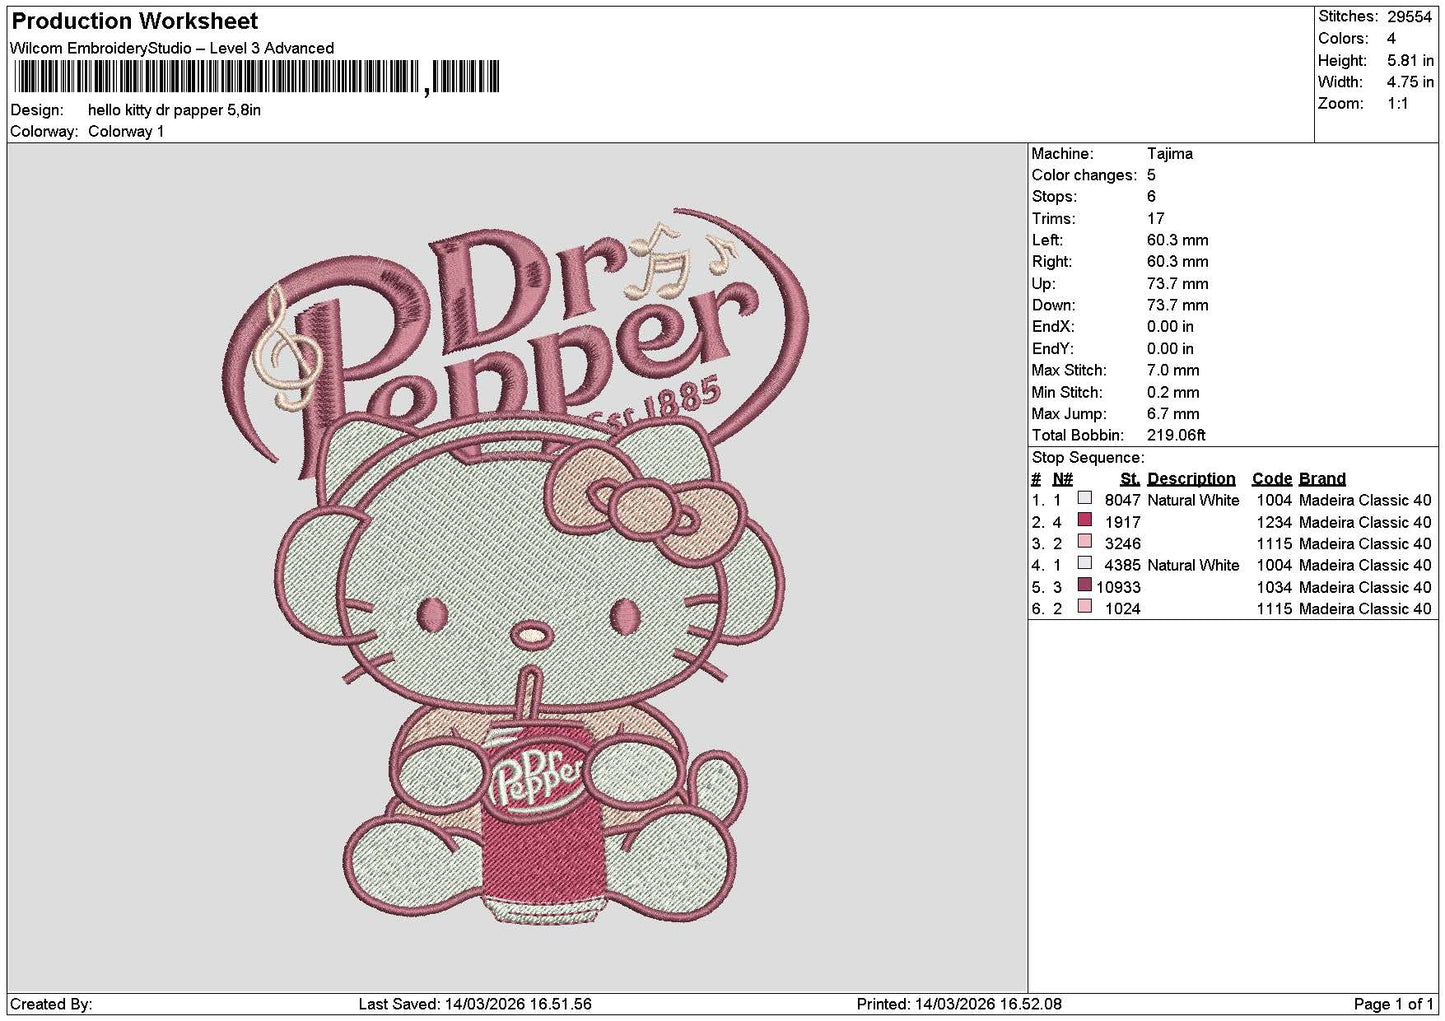Click the 'Code' column header
The width and height of the screenshot is (1445, 1021).
coord(1271,479)
